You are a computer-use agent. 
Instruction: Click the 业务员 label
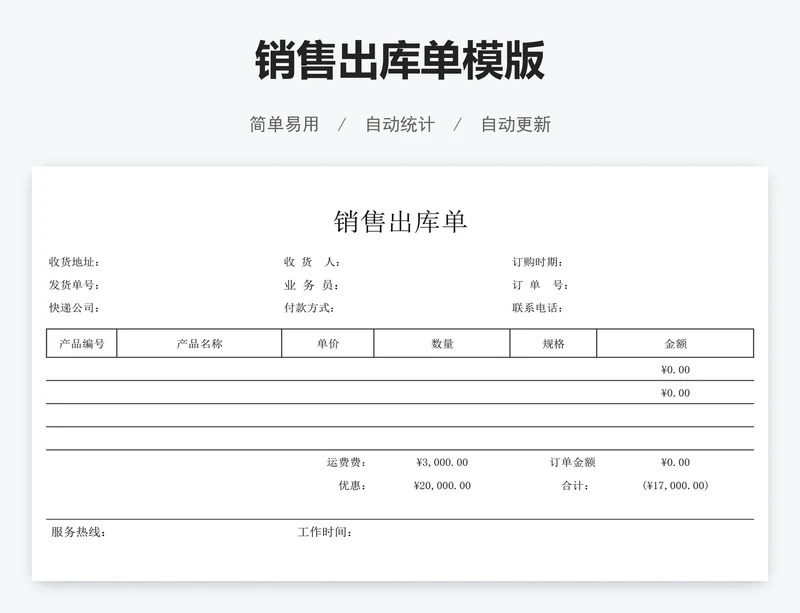311,285
